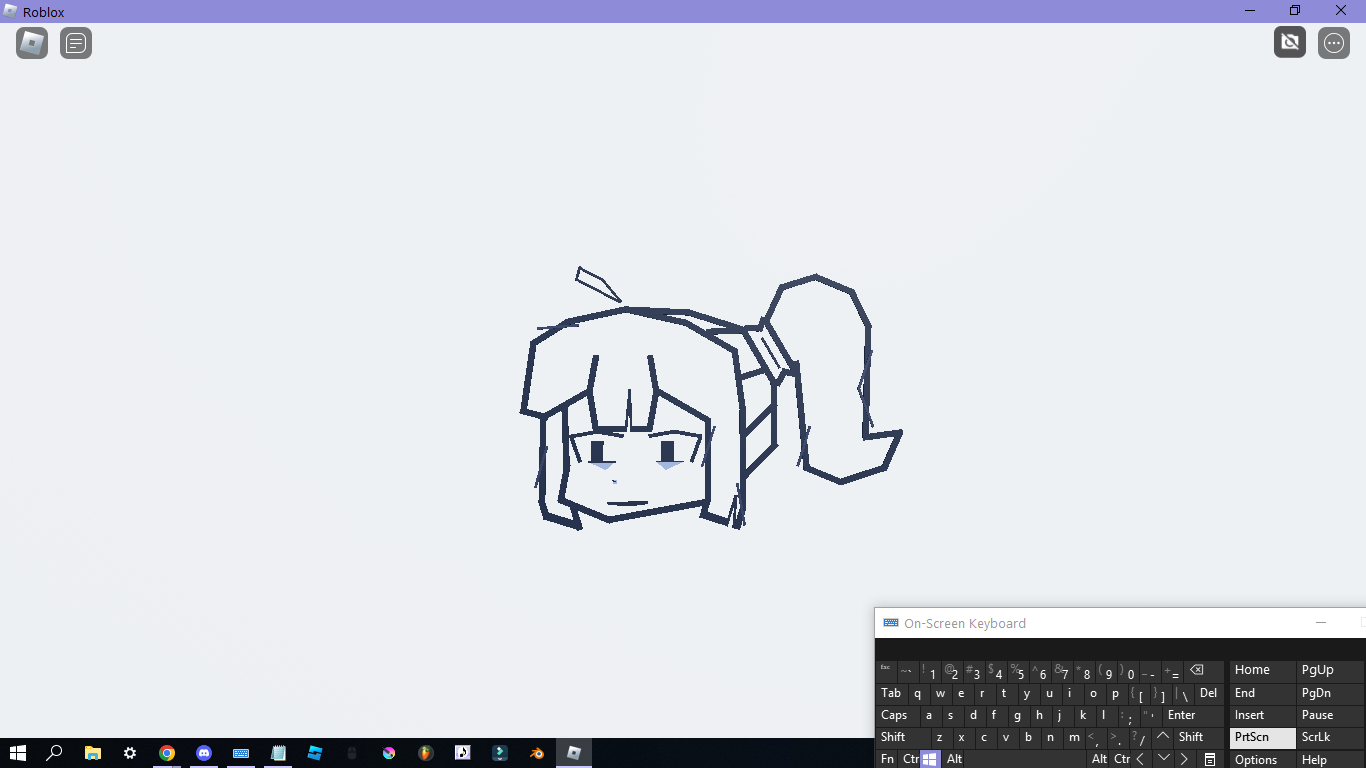Toggle Shift key beside the z key
This screenshot has height=768, width=1366.
coord(903,738)
